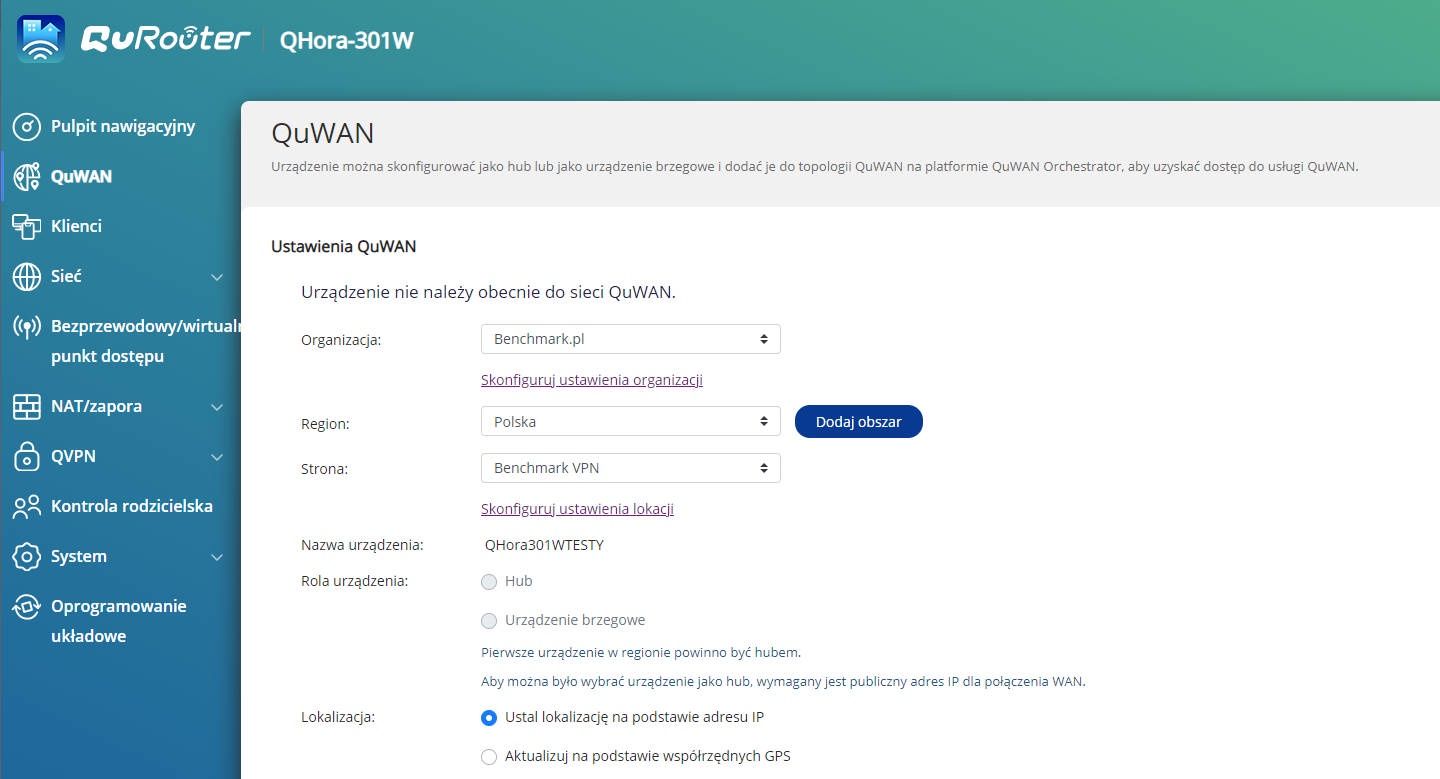Open Oprogramowanie układowe menu item
The height and width of the screenshot is (779, 1440).
pos(119,621)
